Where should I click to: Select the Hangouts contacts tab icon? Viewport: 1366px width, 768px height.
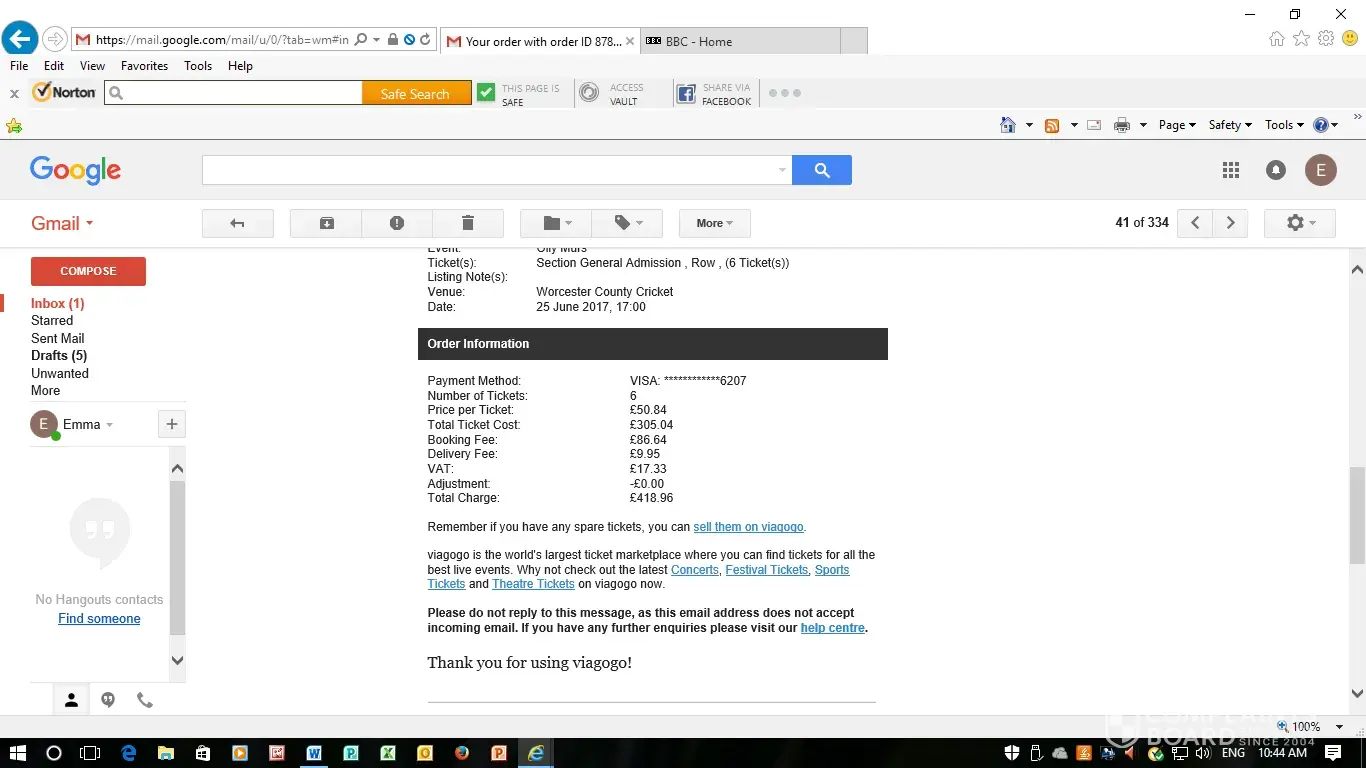point(71,700)
